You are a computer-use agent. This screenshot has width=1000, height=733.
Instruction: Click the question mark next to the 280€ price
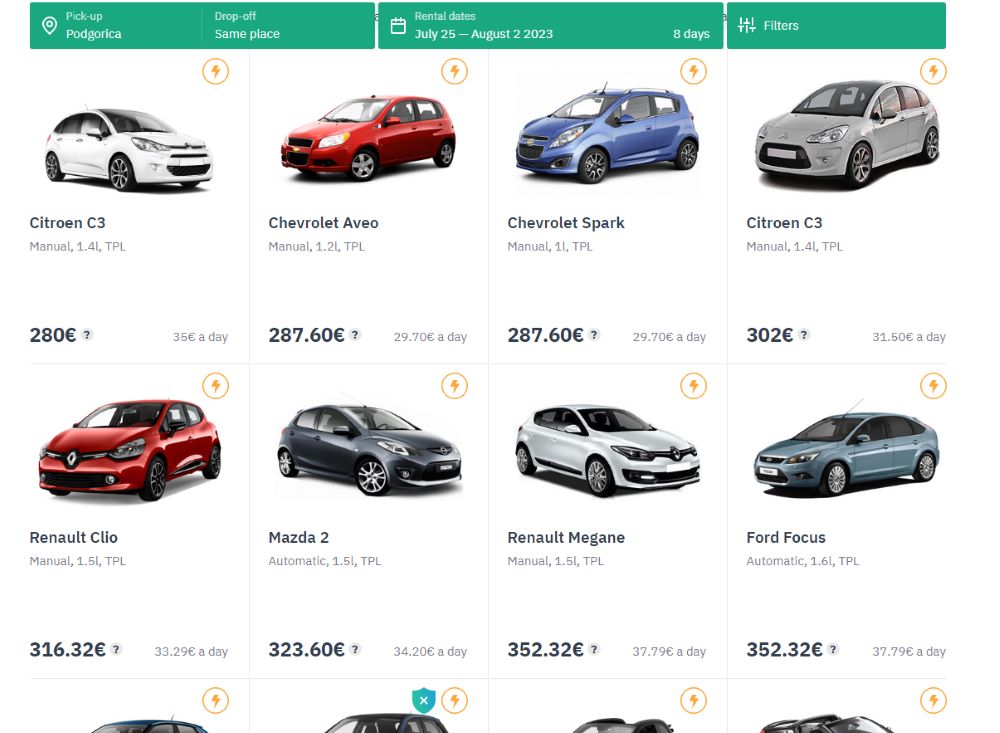point(87,336)
